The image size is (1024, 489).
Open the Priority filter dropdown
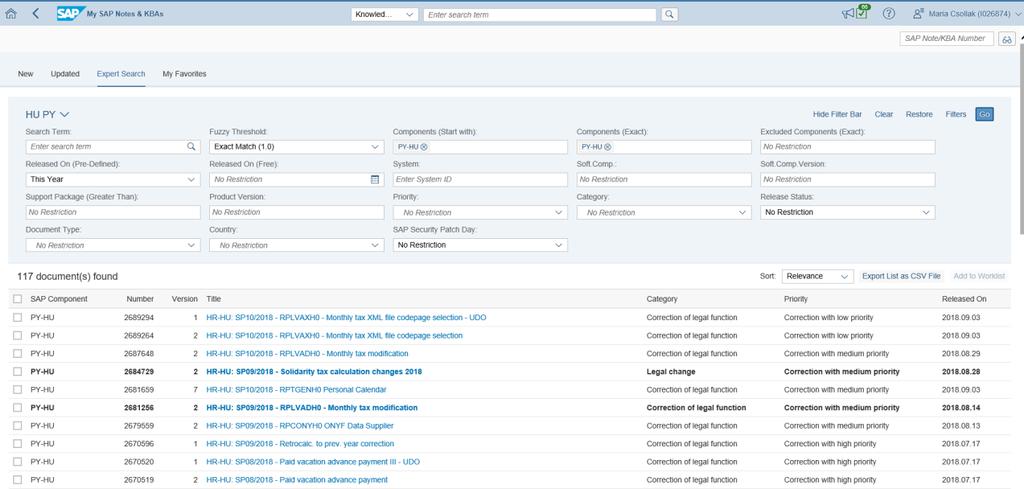click(480, 213)
